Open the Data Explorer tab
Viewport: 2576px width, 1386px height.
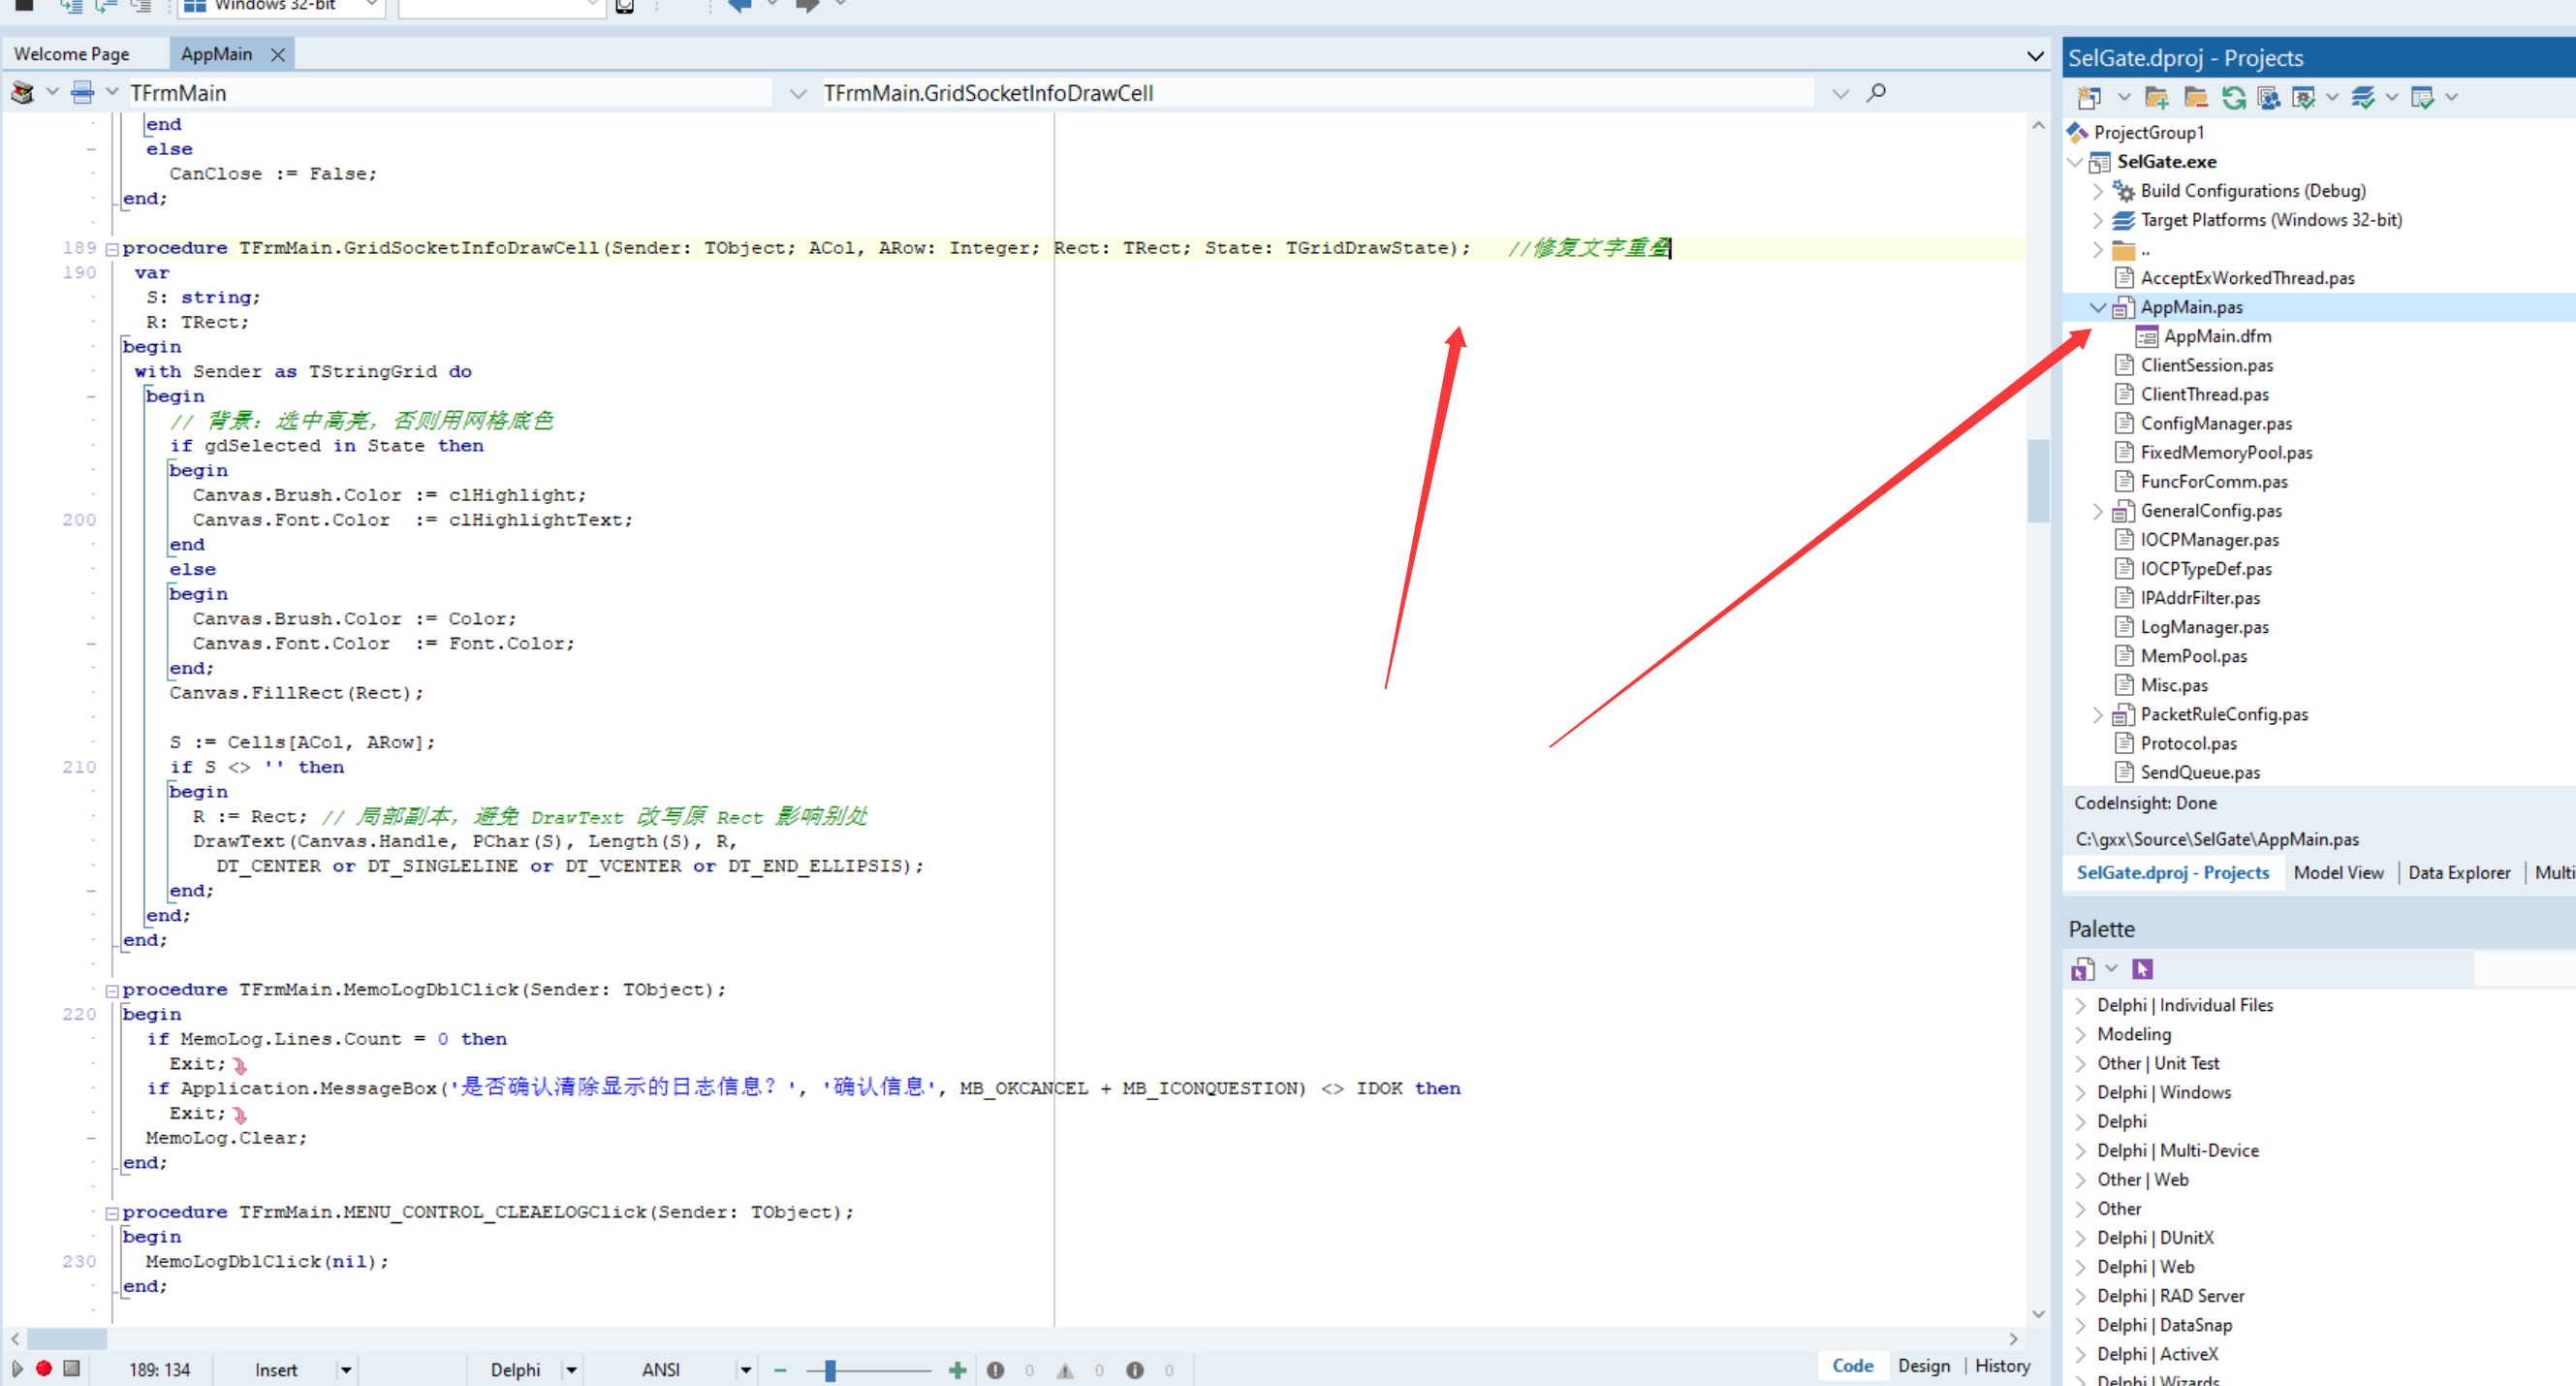pyautogui.click(x=2459, y=872)
